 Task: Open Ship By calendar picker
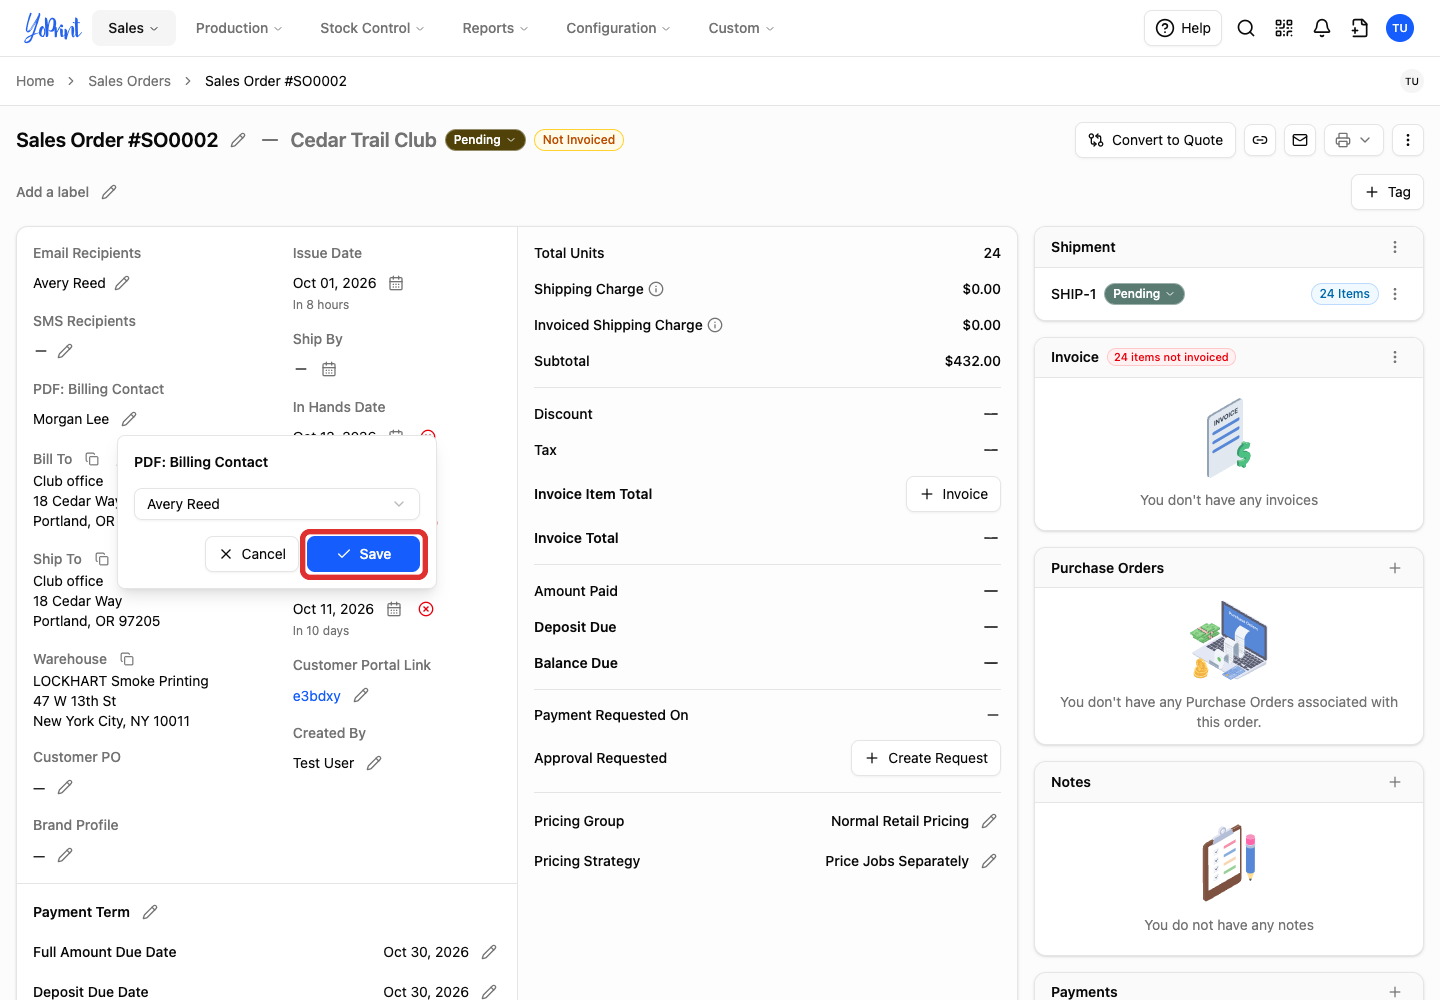point(329,369)
